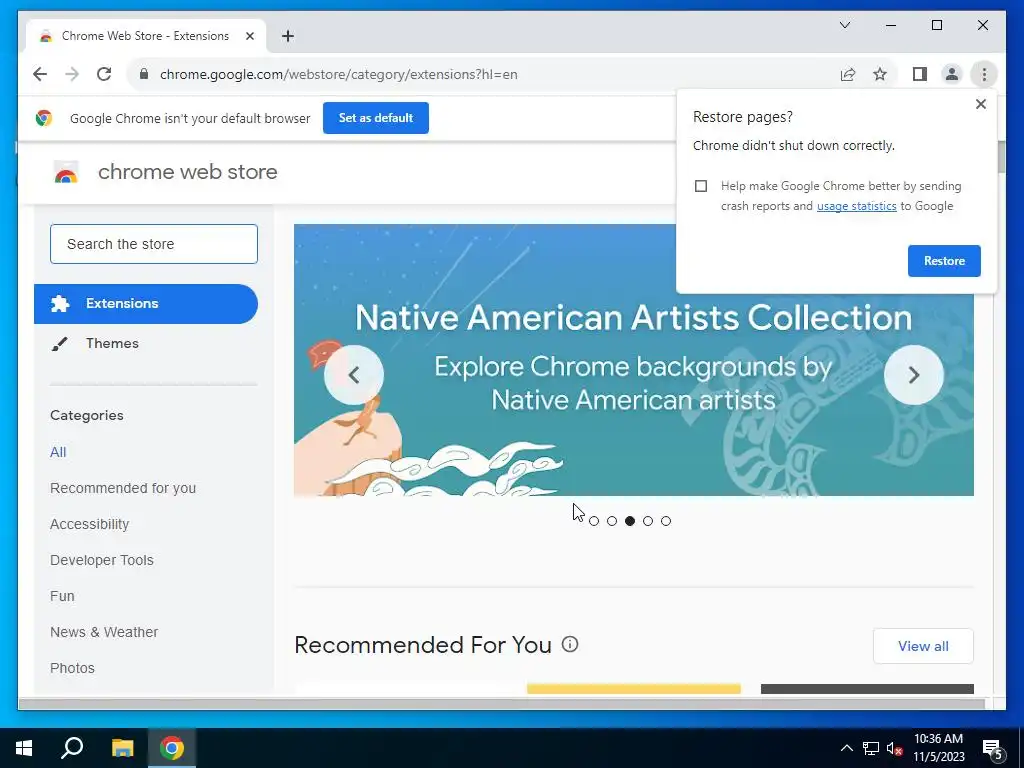Screen dimensions: 1024x768
Task: Choose the Photos category
Action: (72, 667)
